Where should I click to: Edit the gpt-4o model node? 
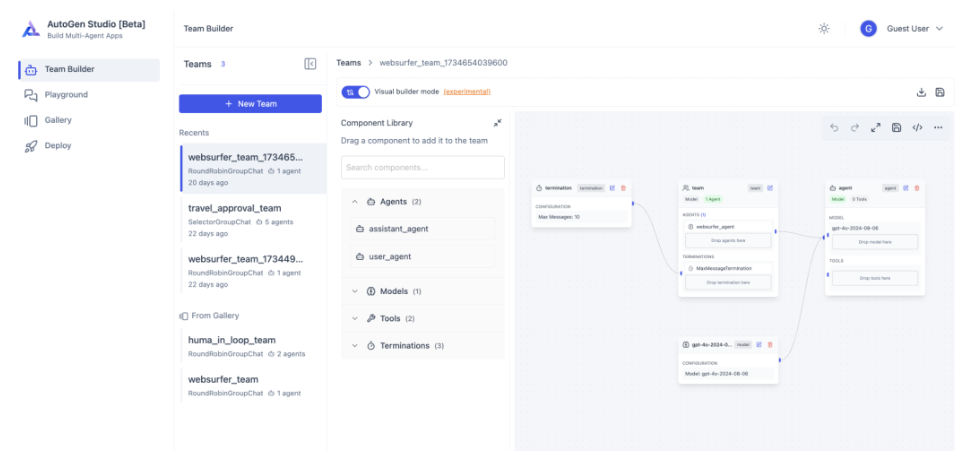(759, 344)
